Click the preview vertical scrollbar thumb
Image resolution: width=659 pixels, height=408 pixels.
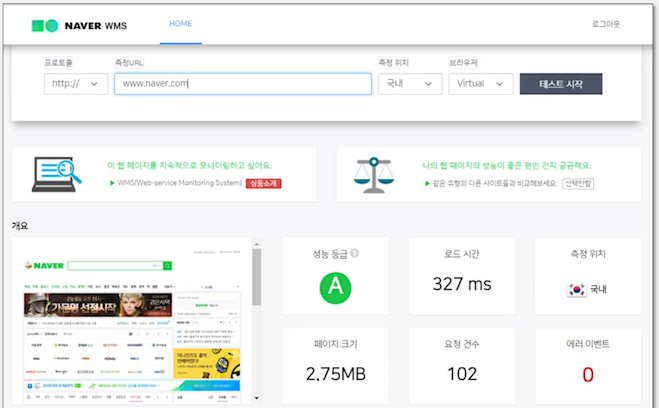(x=256, y=277)
